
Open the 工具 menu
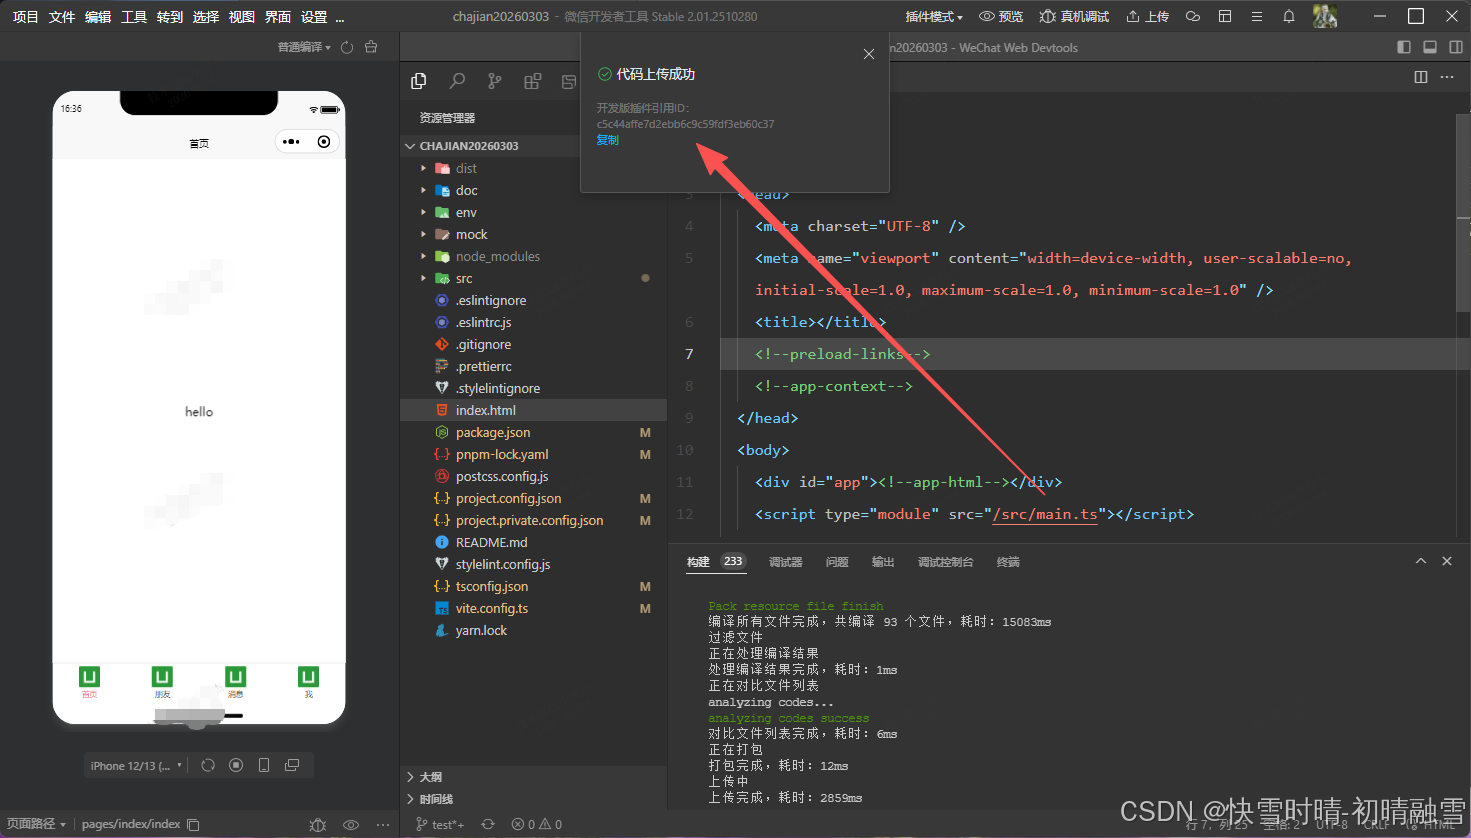coord(134,17)
